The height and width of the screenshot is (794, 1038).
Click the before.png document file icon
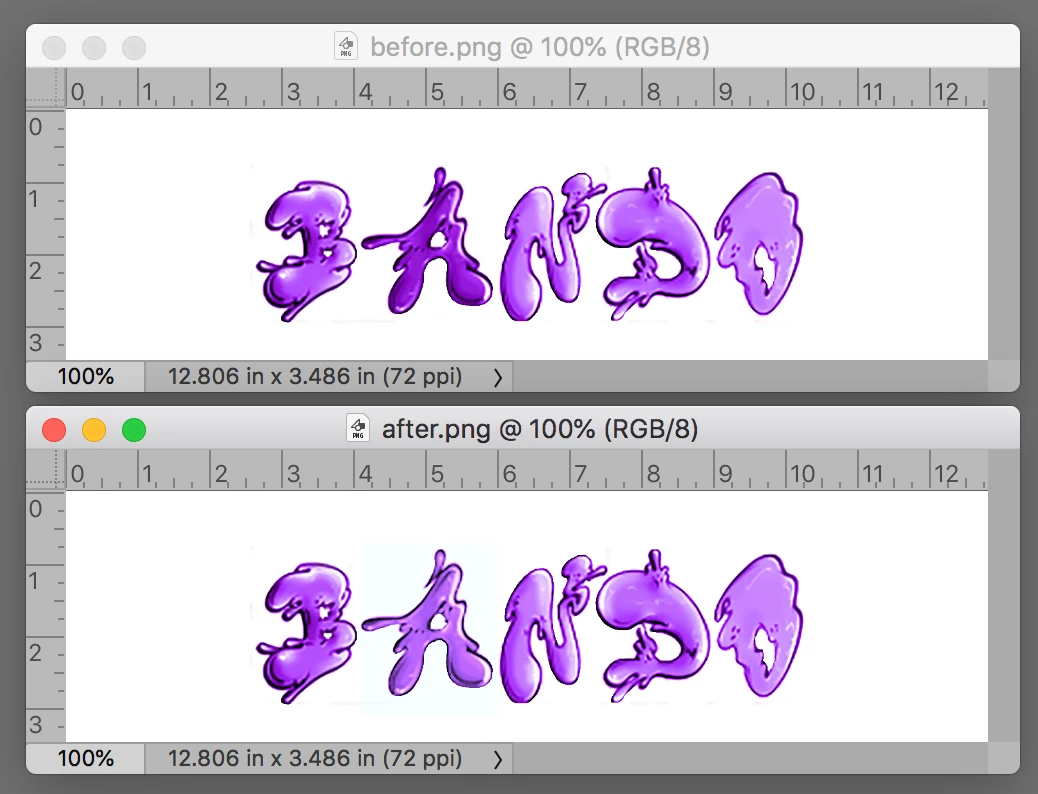tap(346, 46)
